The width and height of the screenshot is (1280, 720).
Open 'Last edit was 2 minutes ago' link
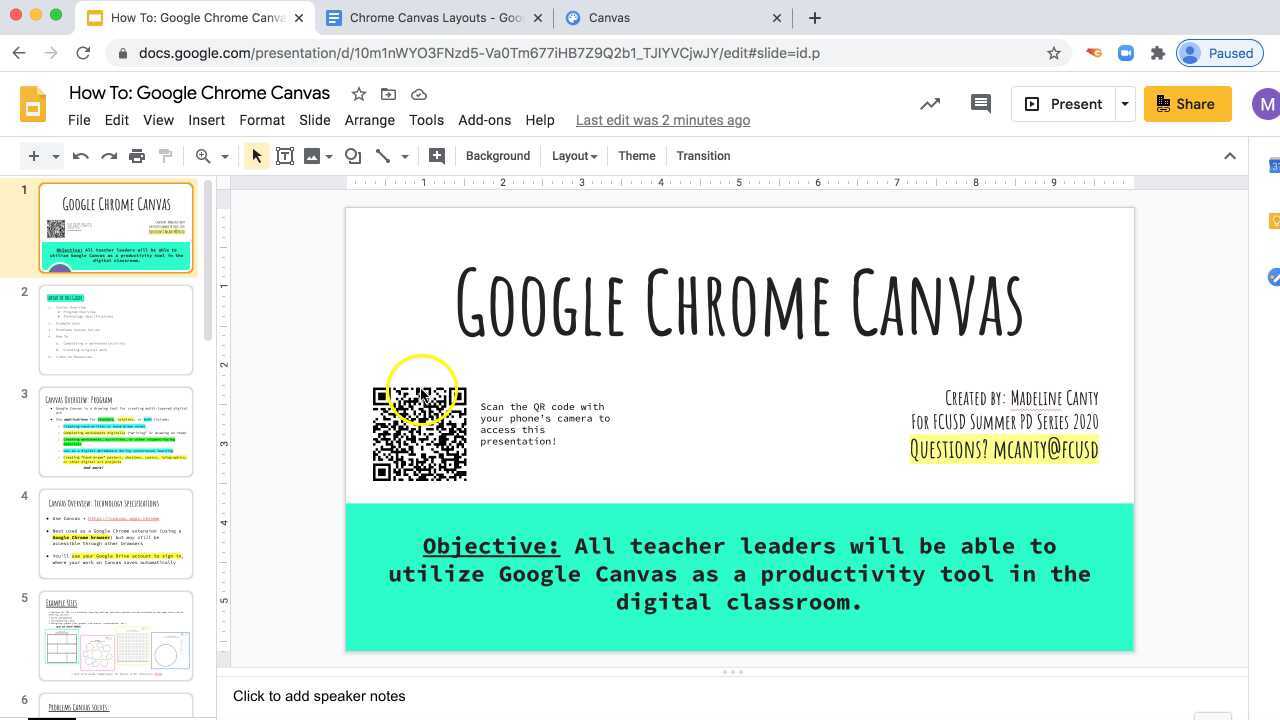[x=662, y=120]
